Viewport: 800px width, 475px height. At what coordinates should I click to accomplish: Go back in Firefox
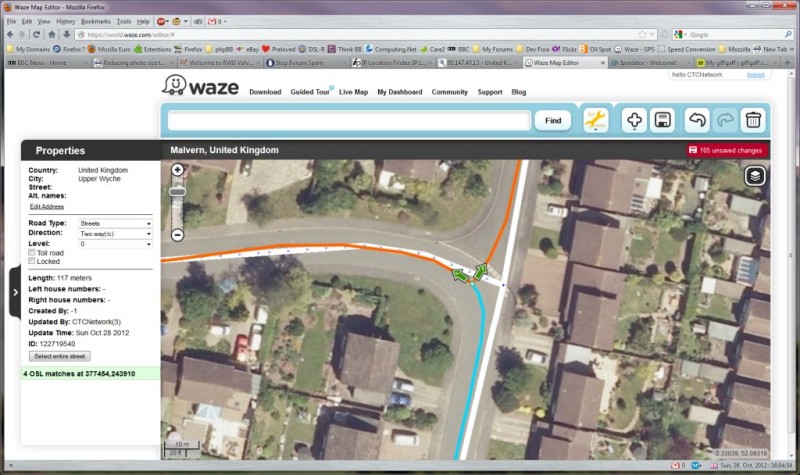[x=10, y=34]
